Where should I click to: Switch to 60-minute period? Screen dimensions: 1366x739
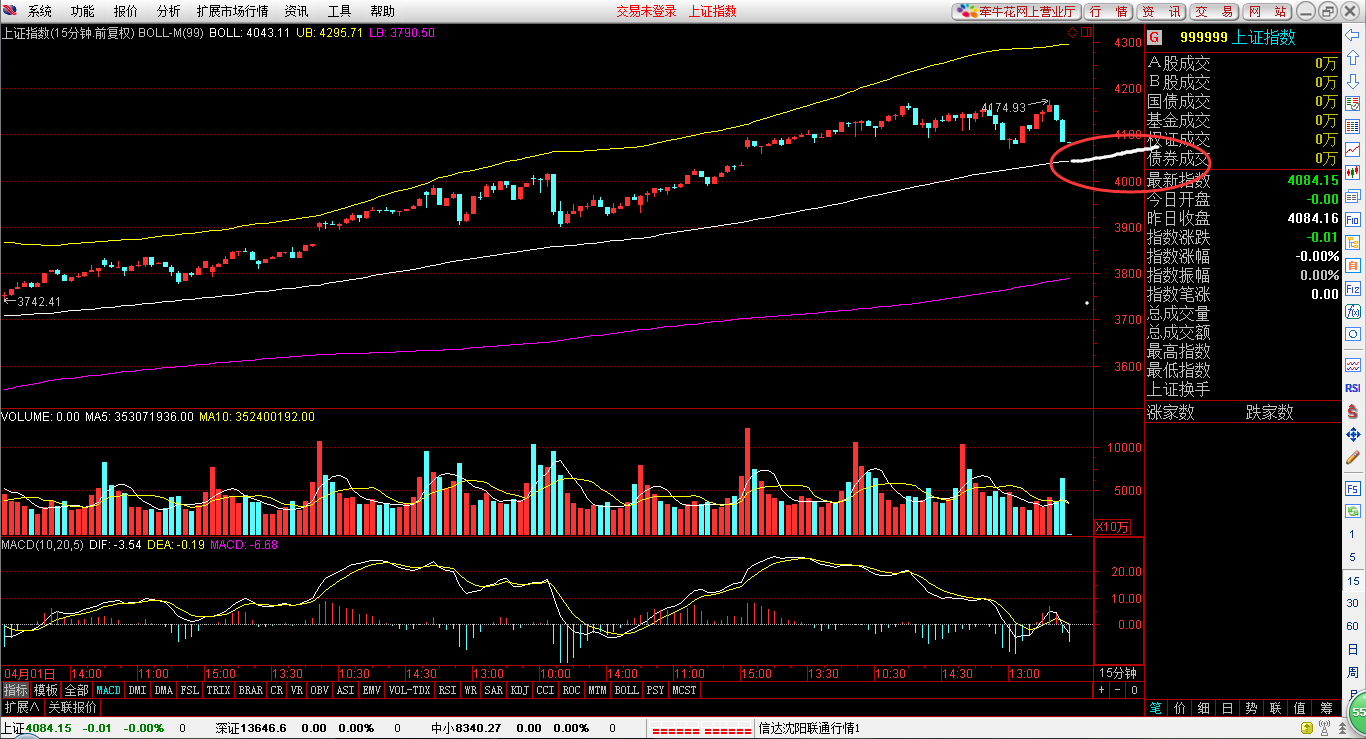[x=1353, y=627]
